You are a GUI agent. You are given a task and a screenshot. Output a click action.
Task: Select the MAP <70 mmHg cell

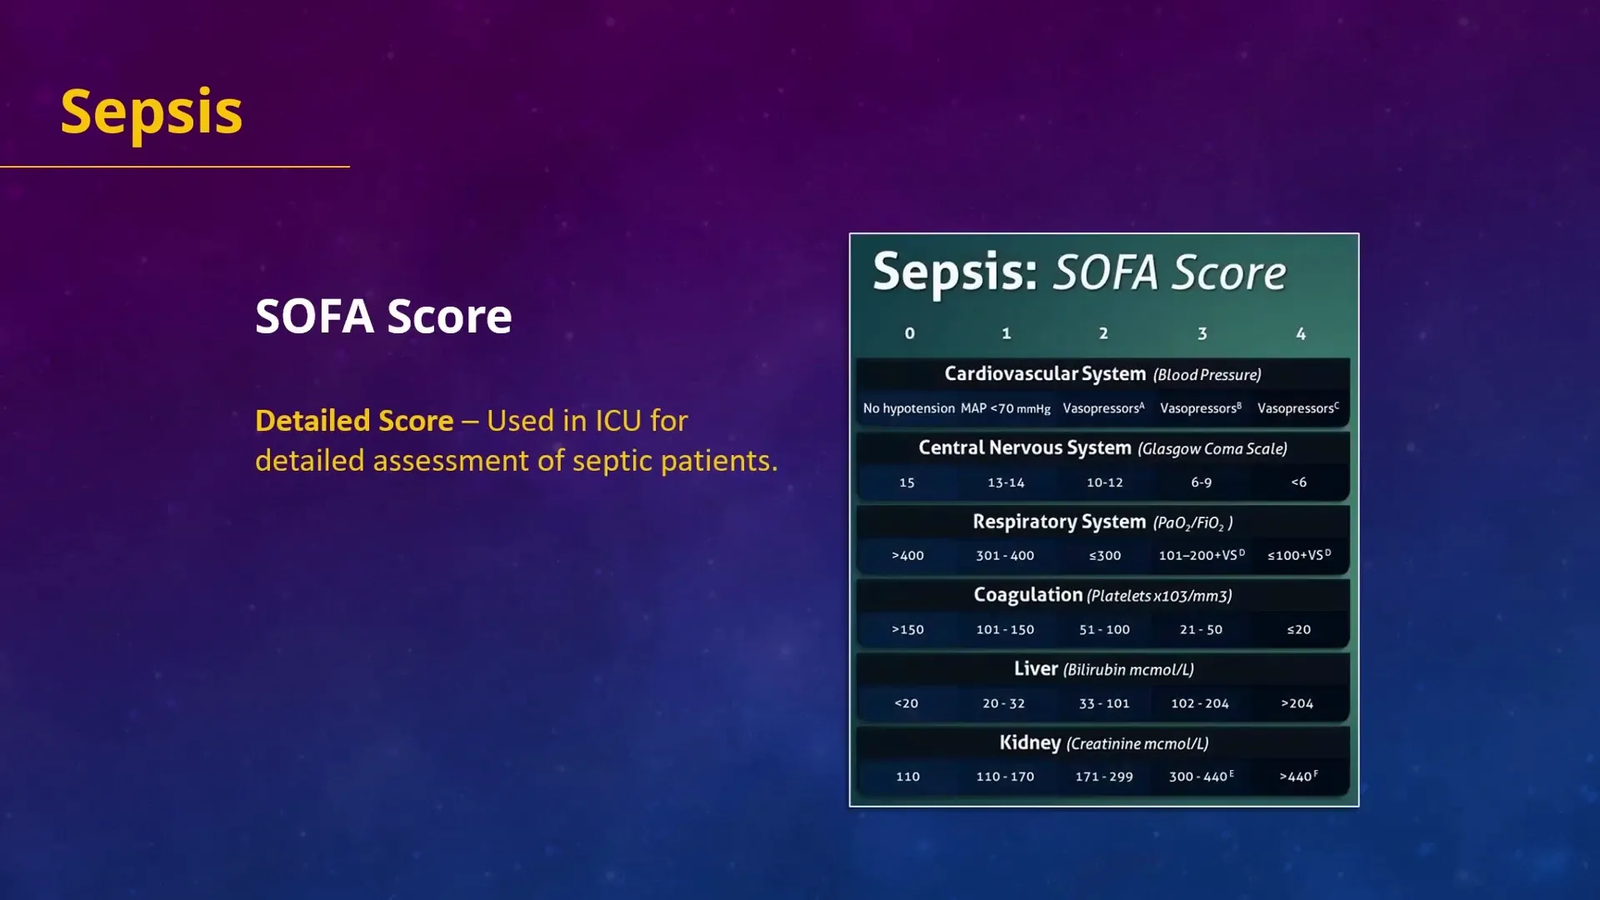(x=1005, y=408)
